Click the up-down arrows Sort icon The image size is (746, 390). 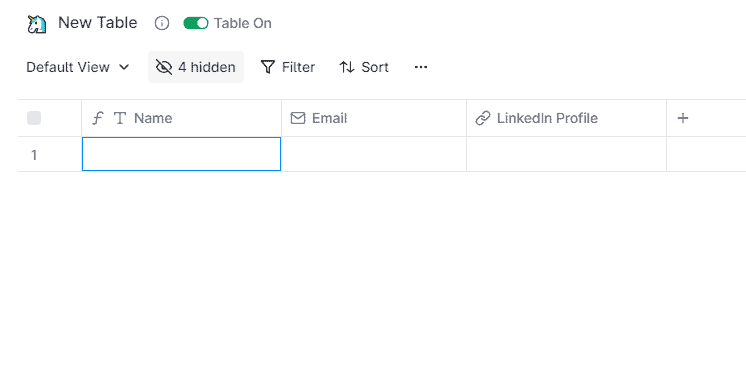point(347,67)
